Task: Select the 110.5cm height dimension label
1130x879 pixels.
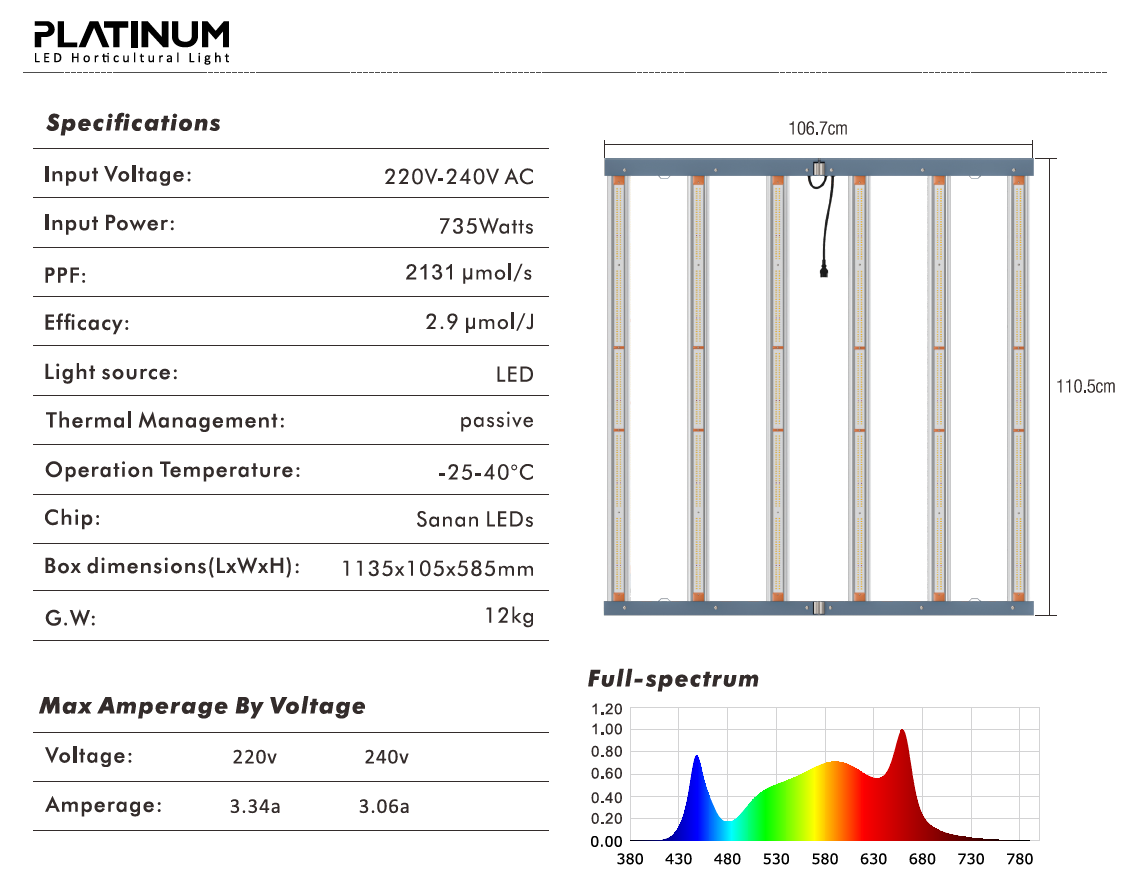Action: coord(1086,387)
